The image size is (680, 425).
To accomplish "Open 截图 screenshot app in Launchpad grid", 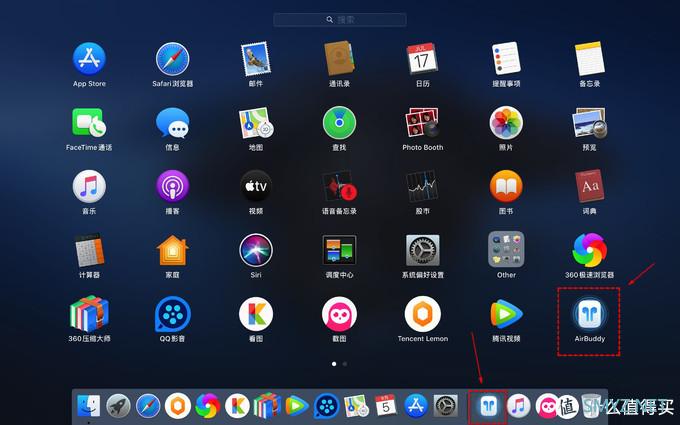I will pyautogui.click(x=339, y=314).
